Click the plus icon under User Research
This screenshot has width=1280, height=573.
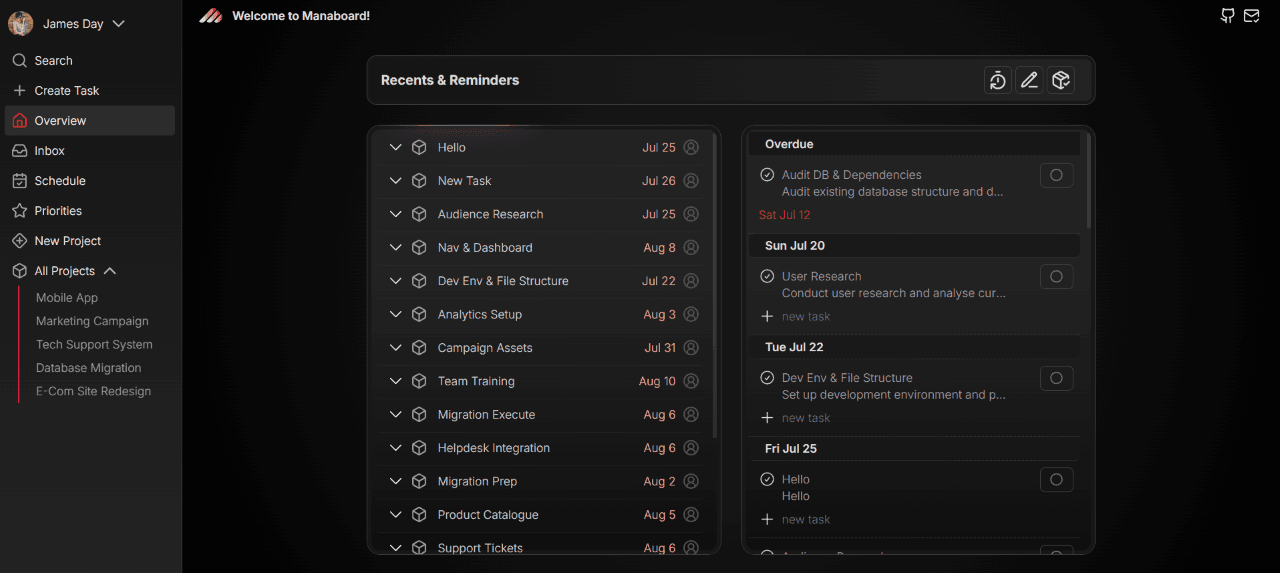point(767,316)
